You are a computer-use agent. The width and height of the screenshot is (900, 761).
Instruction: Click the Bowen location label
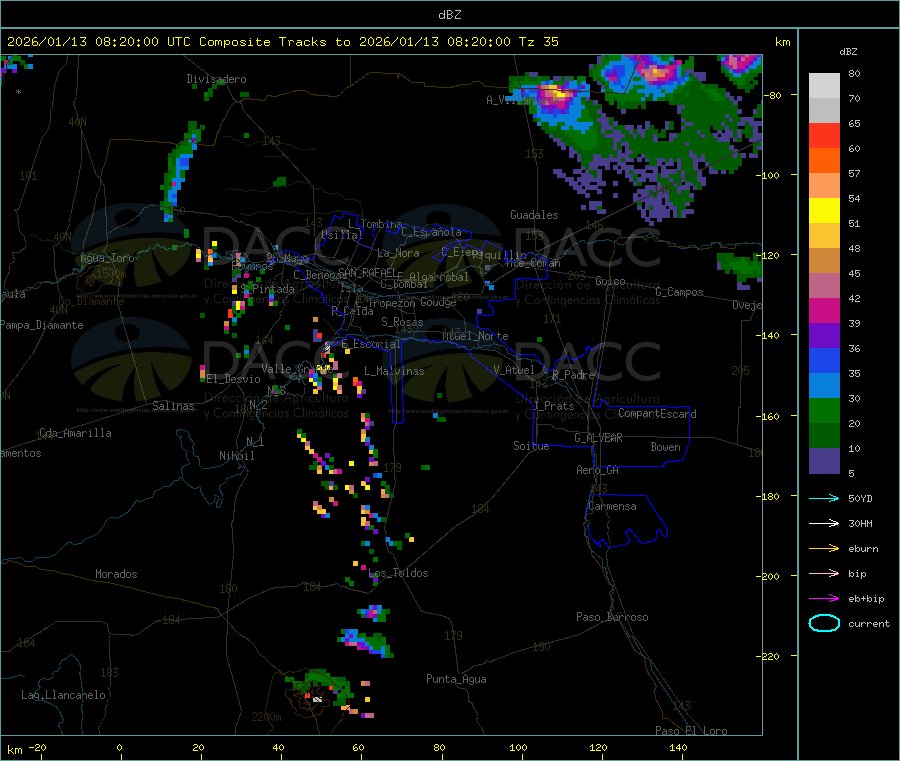click(665, 447)
